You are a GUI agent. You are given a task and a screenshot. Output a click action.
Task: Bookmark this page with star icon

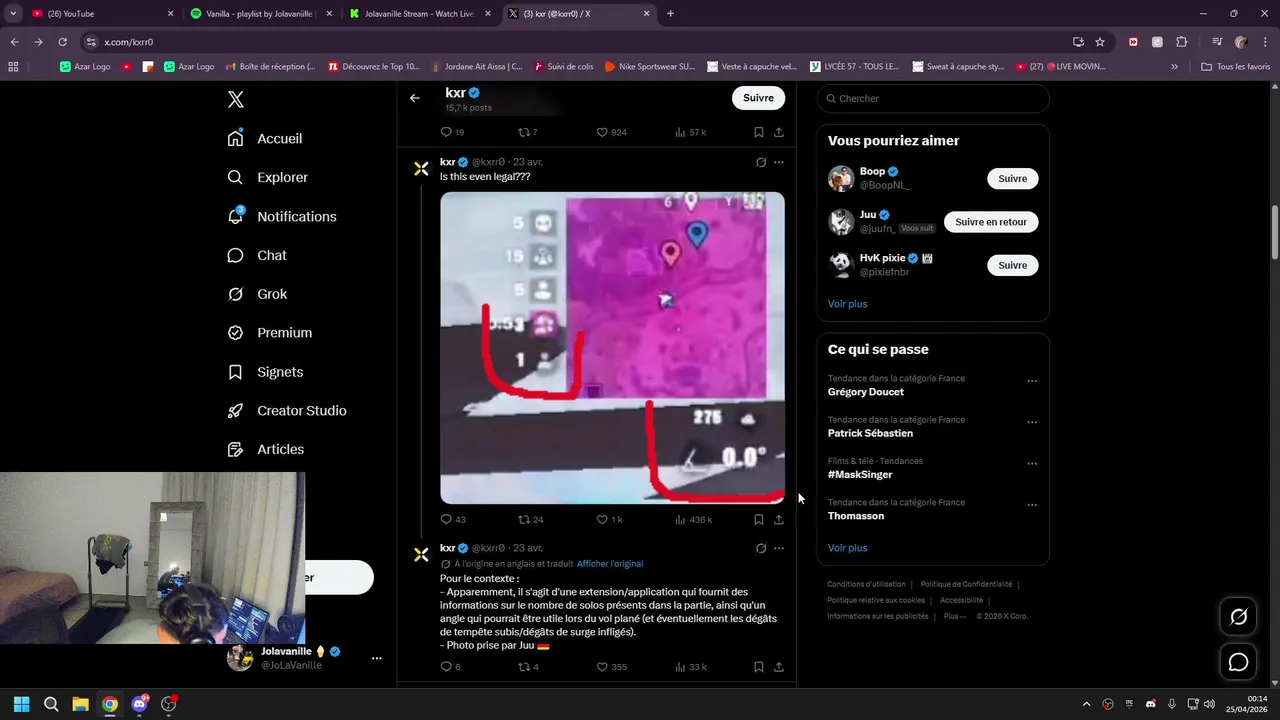click(x=1100, y=42)
